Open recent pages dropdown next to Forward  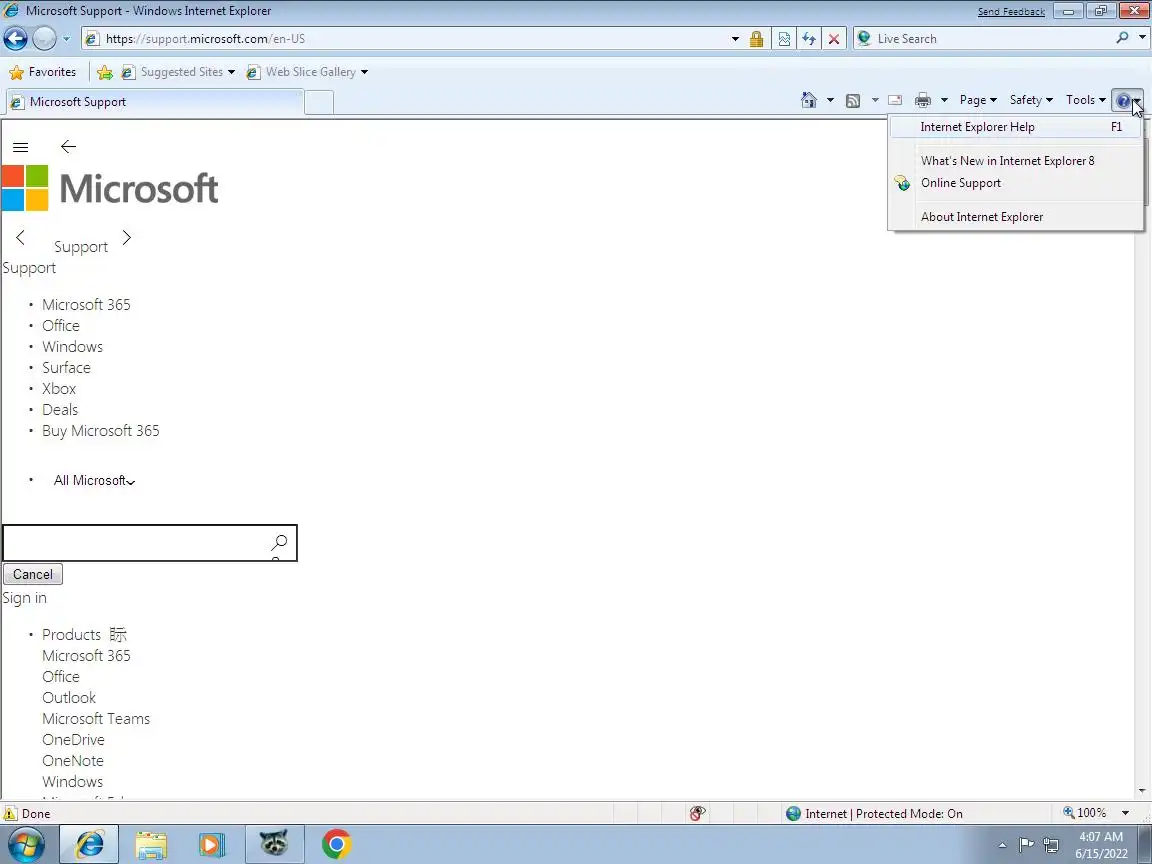(66, 38)
